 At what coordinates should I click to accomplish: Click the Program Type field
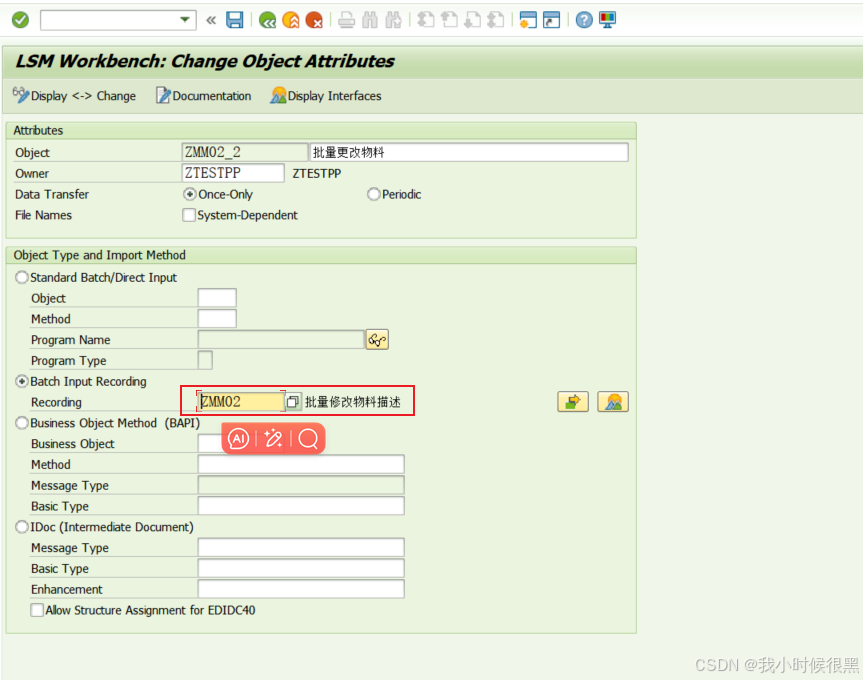pyautogui.click(x=205, y=360)
